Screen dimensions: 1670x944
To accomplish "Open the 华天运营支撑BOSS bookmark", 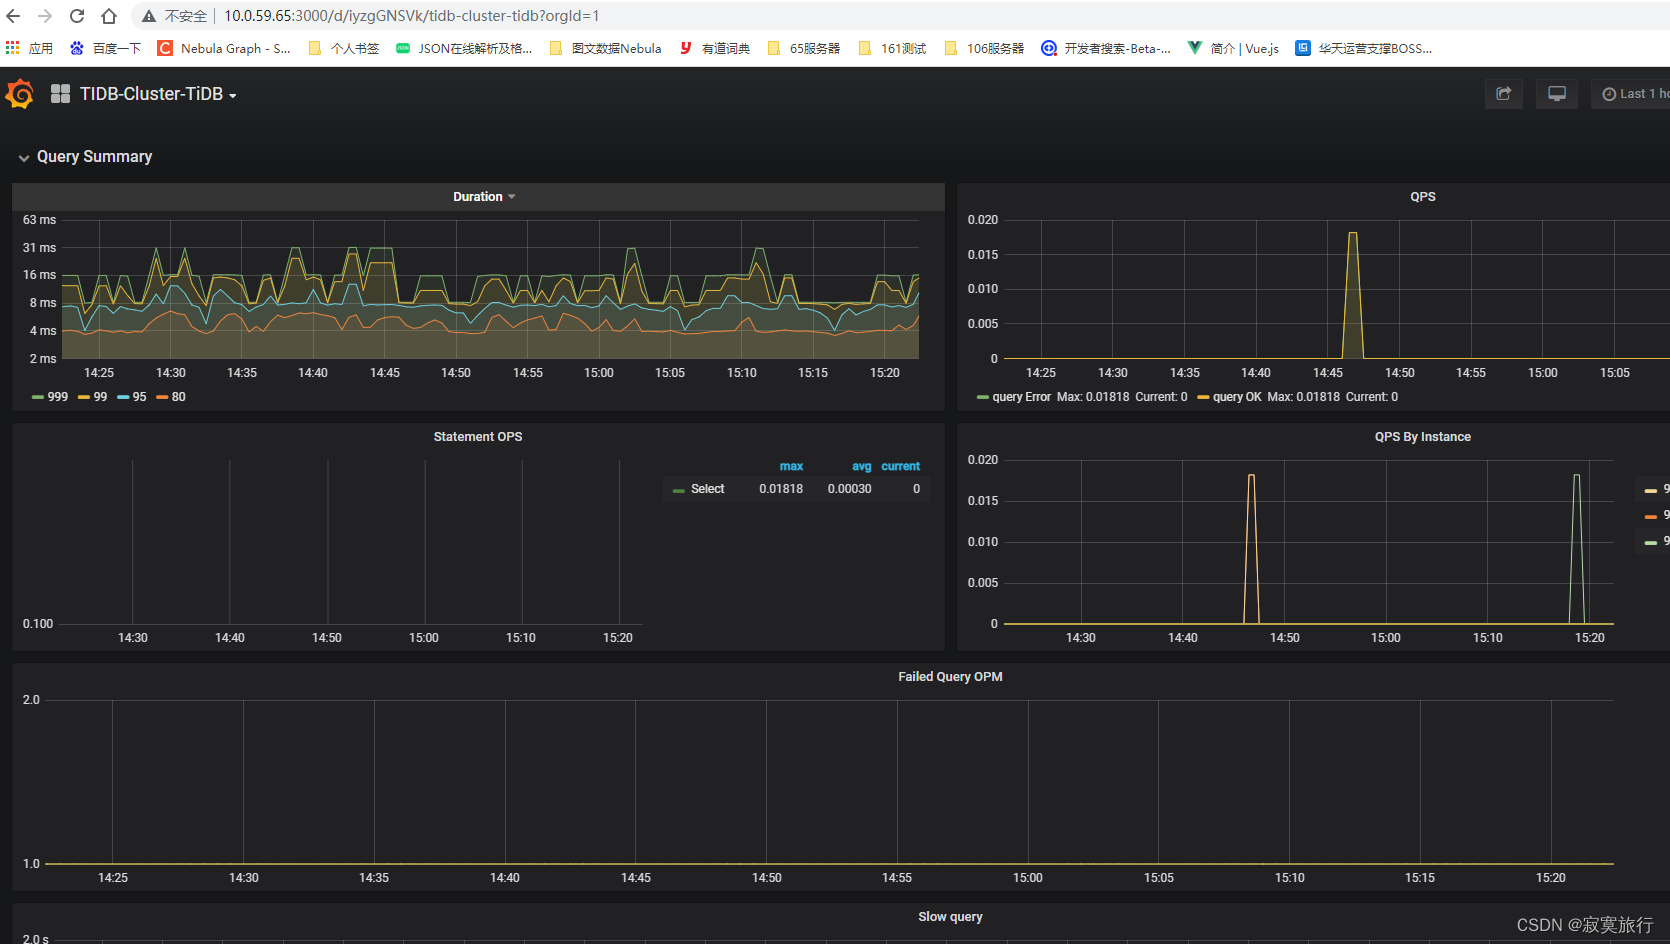I will 1364,48.
